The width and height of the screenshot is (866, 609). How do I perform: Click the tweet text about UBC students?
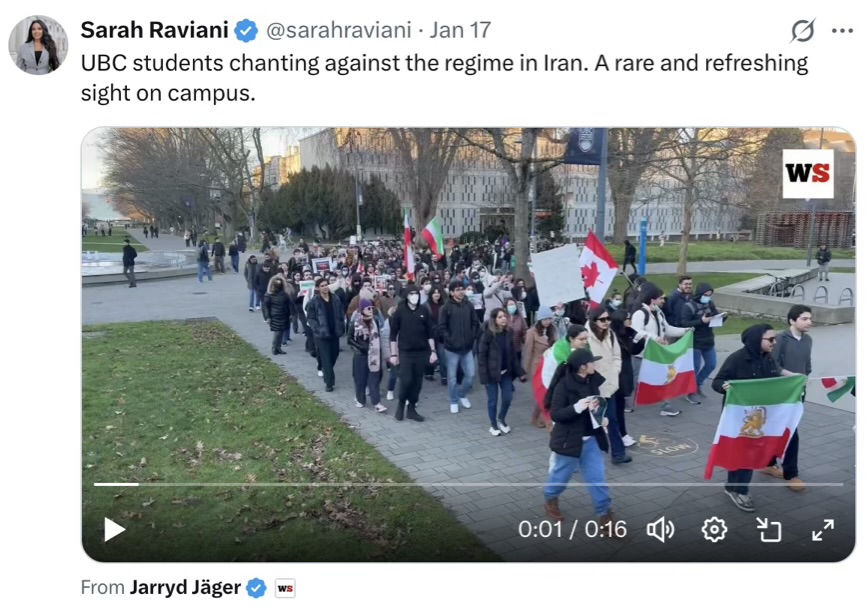pos(444,78)
